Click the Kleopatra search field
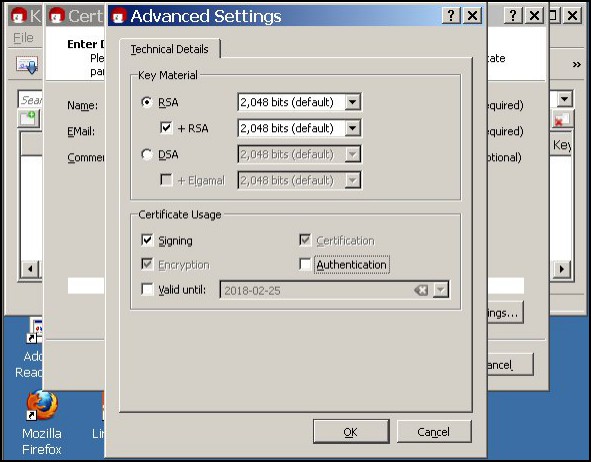This screenshot has width=591, height=462. click(30, 100)
